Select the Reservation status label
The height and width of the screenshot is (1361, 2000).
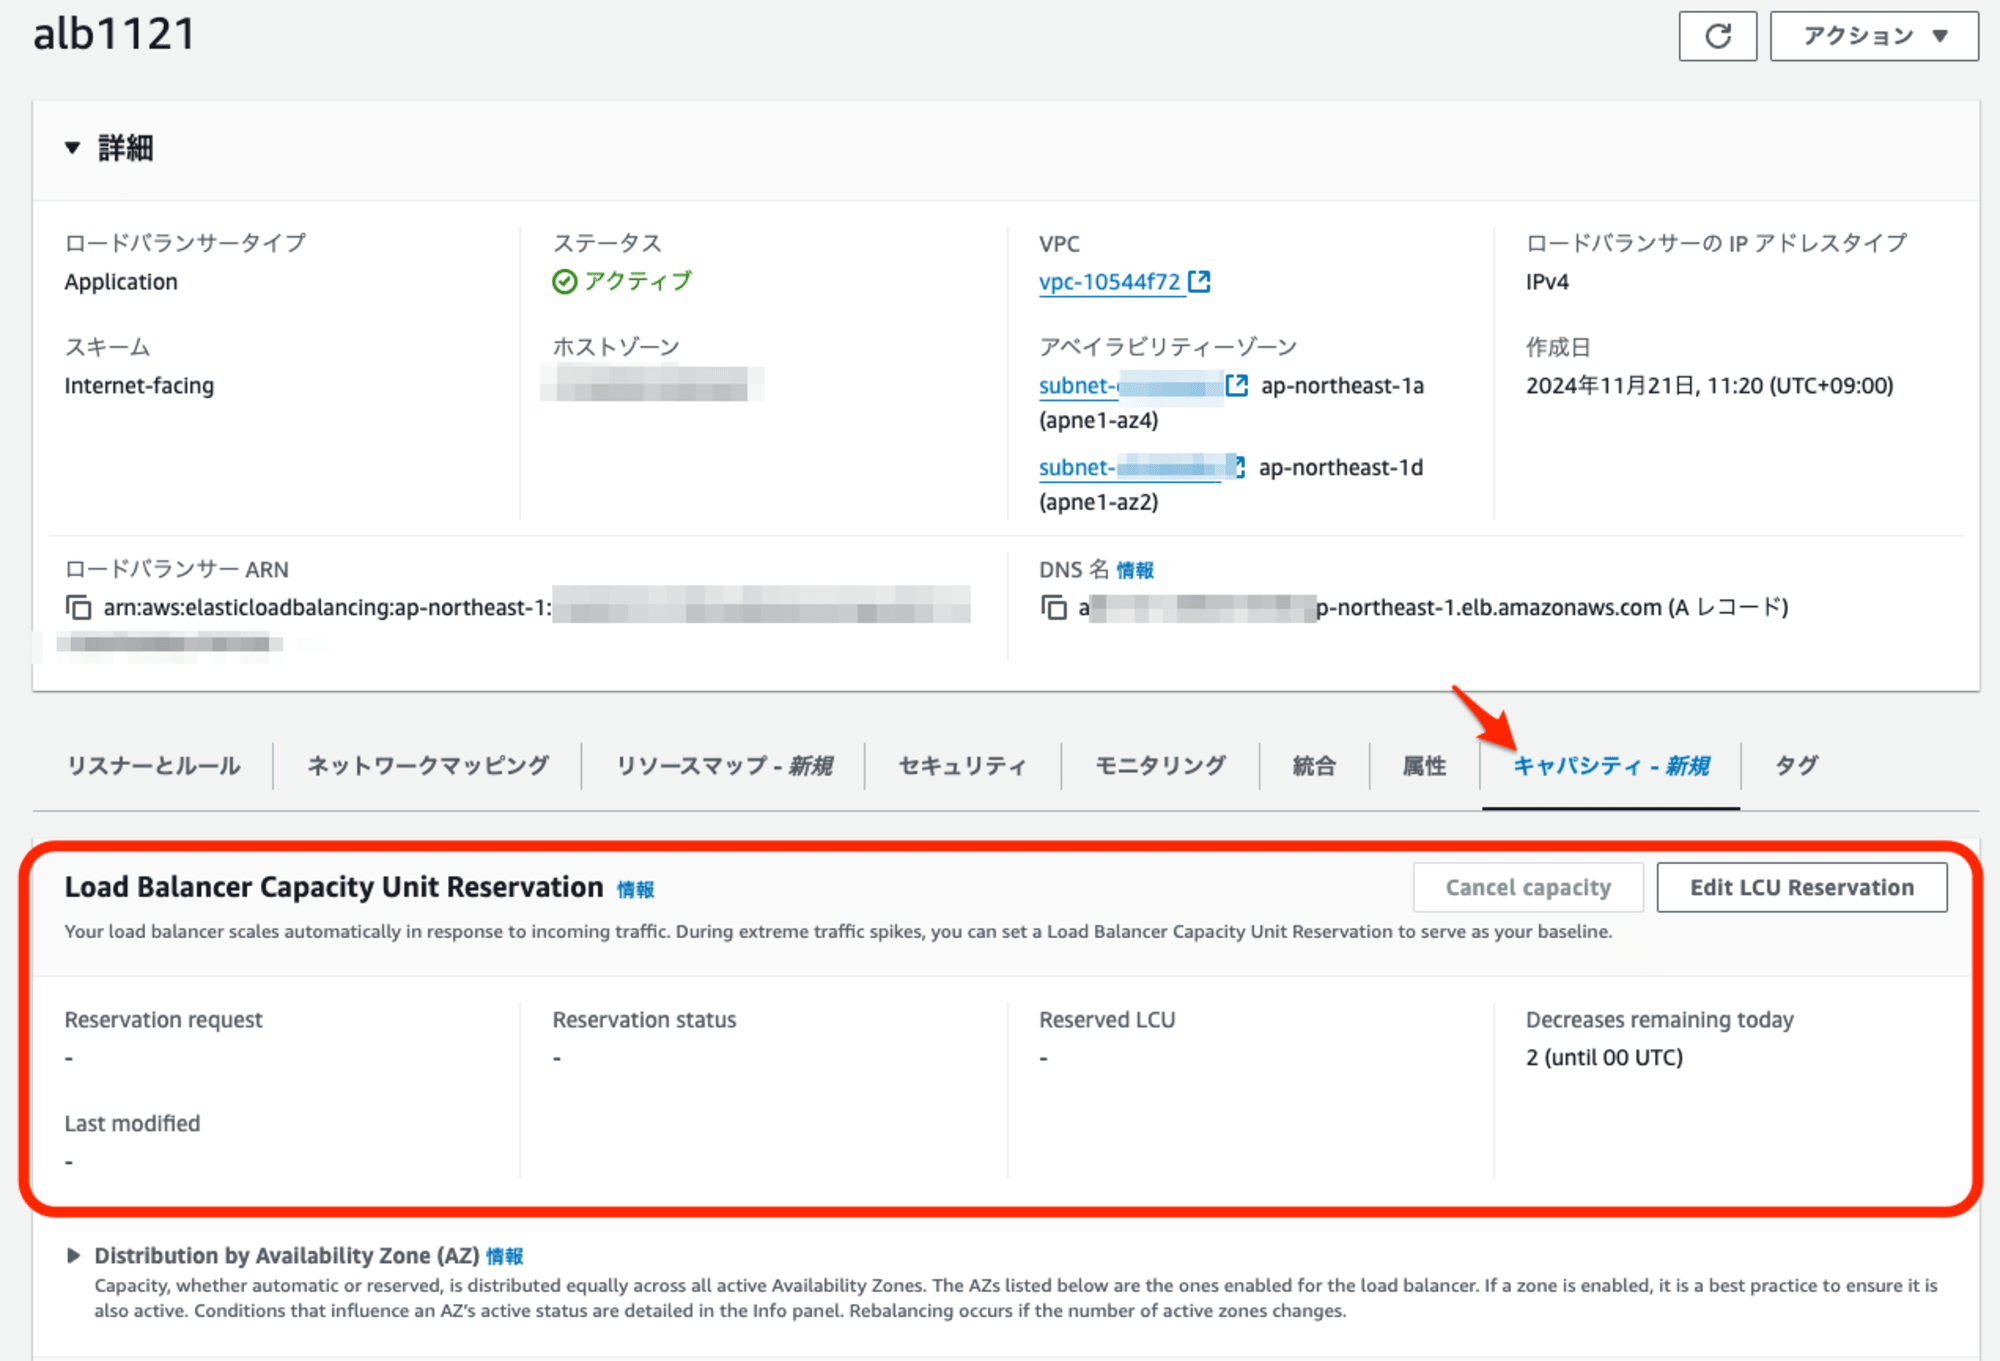tap(644, 1020)
